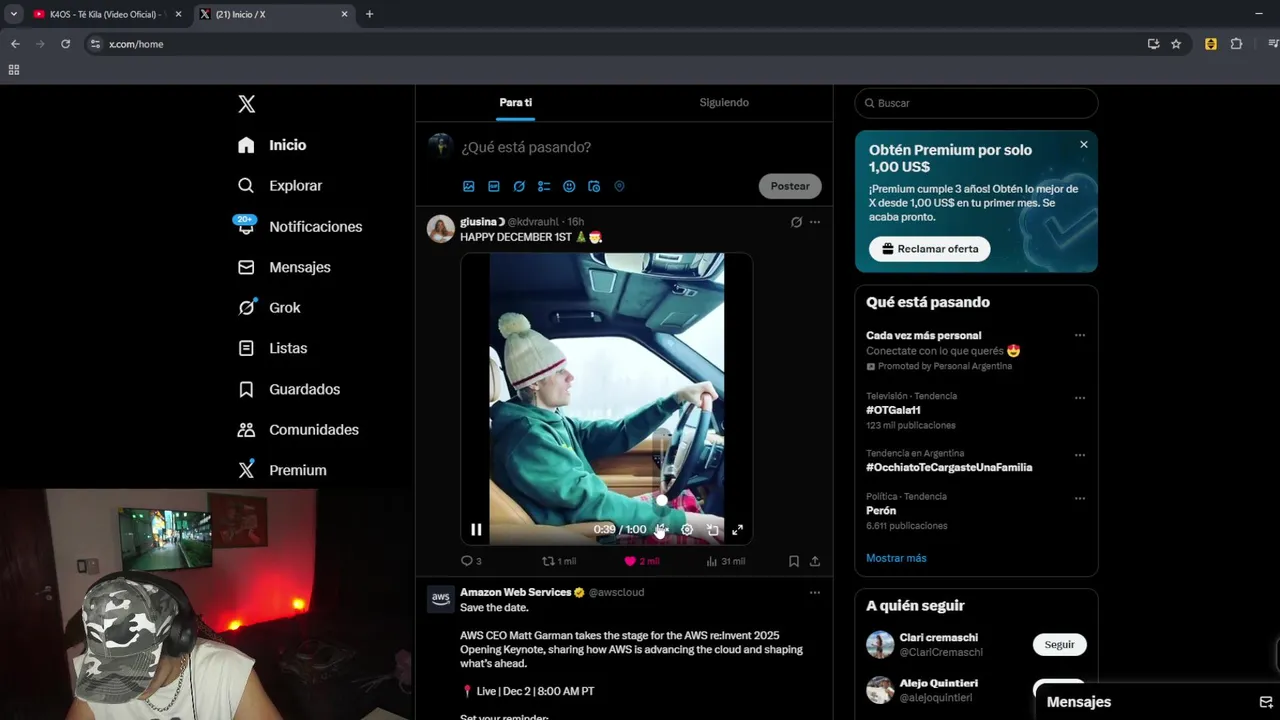Unlike giusina's post with 2 mil likes
The image size is (1280, 720).
click(x=641, y=561)
